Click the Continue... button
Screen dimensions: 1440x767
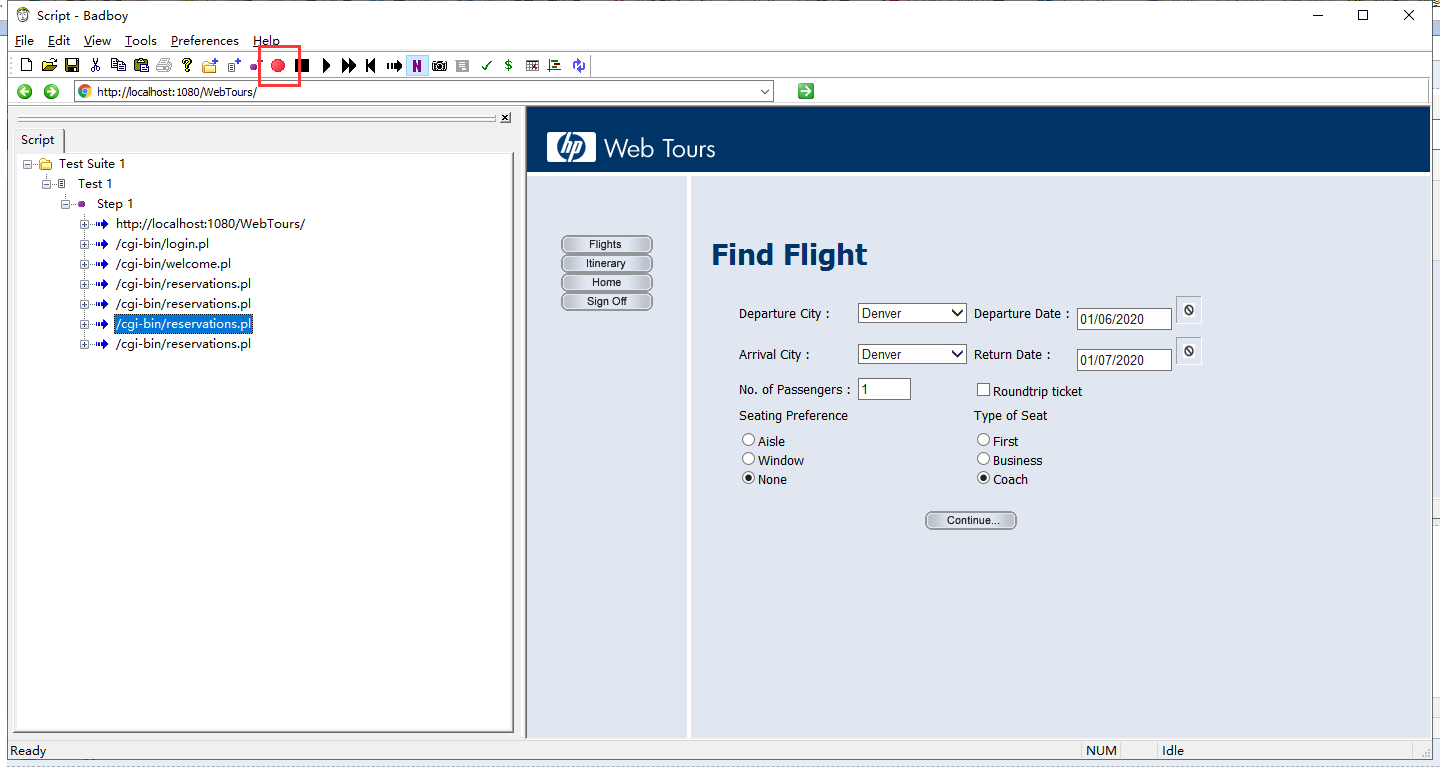[970, 520]
